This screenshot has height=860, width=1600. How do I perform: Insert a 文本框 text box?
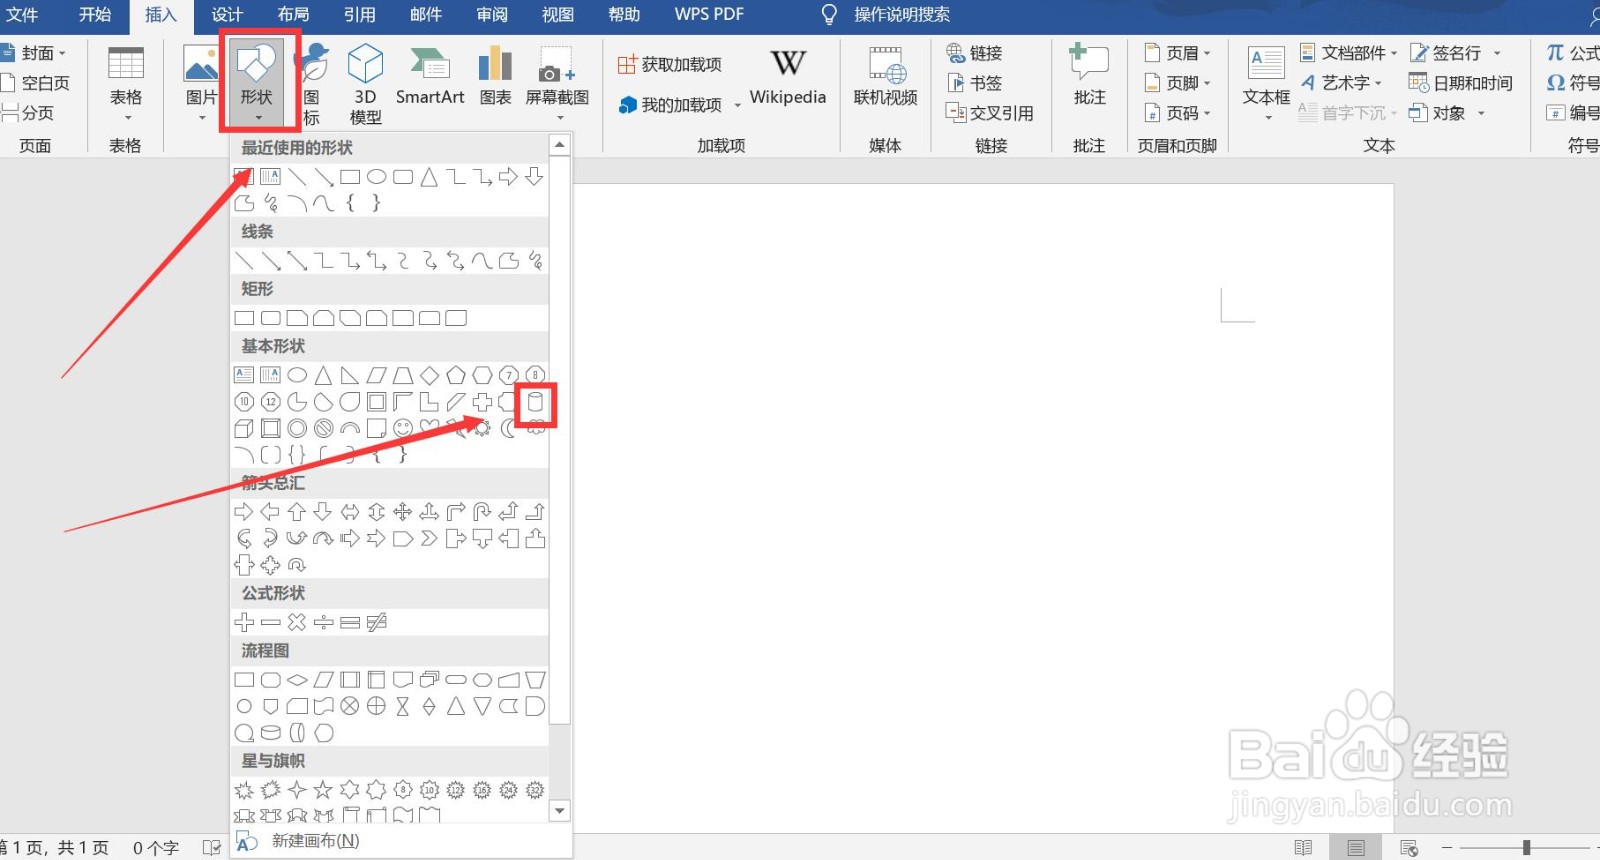(x=1266, y=84)
